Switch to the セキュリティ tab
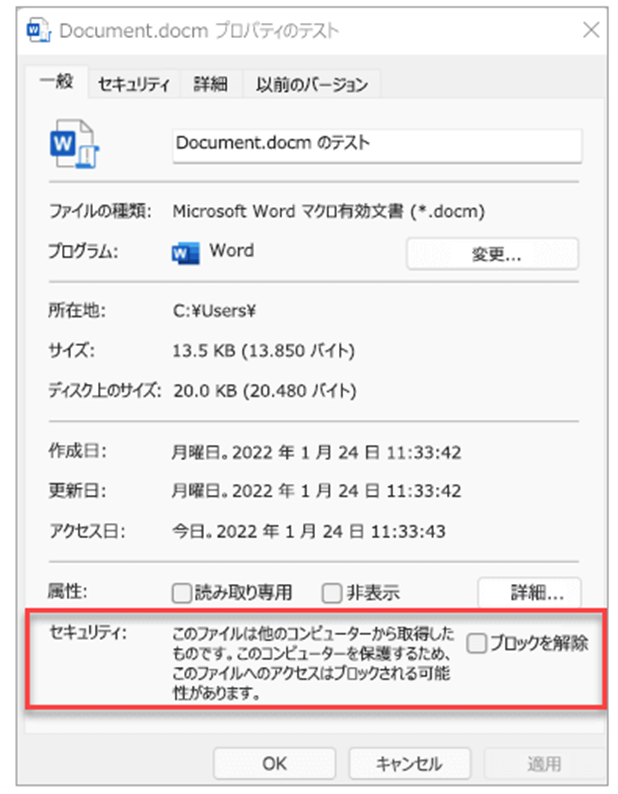This screenshot has height=794, width=618. pyautogui.click(x=133, y=84)
